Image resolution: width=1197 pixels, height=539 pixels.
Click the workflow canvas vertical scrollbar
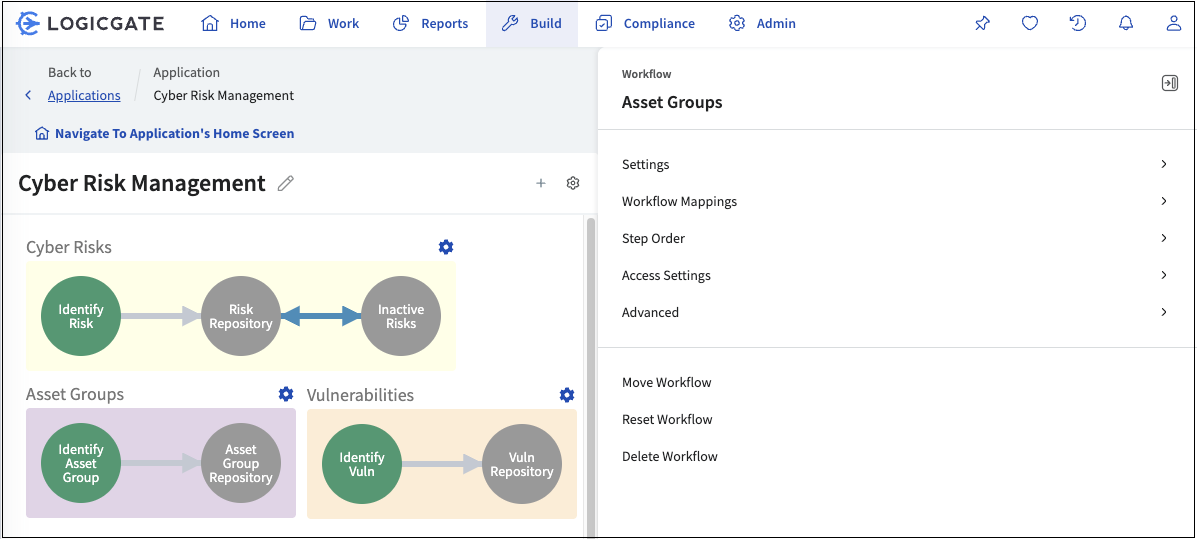pyautogui.click(x=589, y=374)
